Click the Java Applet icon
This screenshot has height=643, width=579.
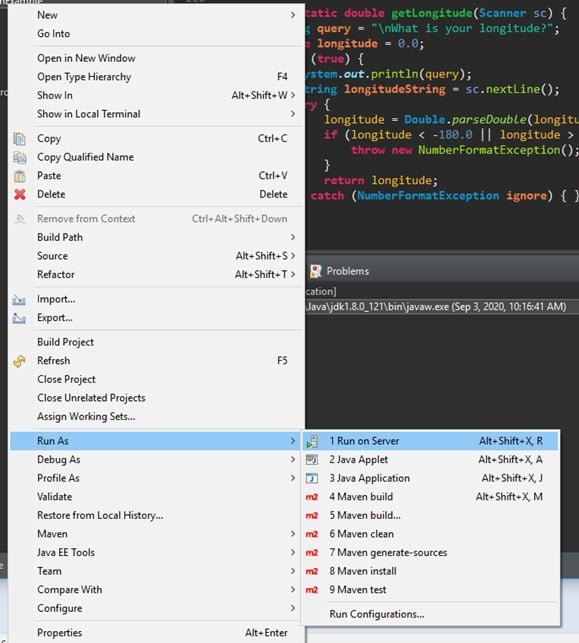click(x=312, y=460)
